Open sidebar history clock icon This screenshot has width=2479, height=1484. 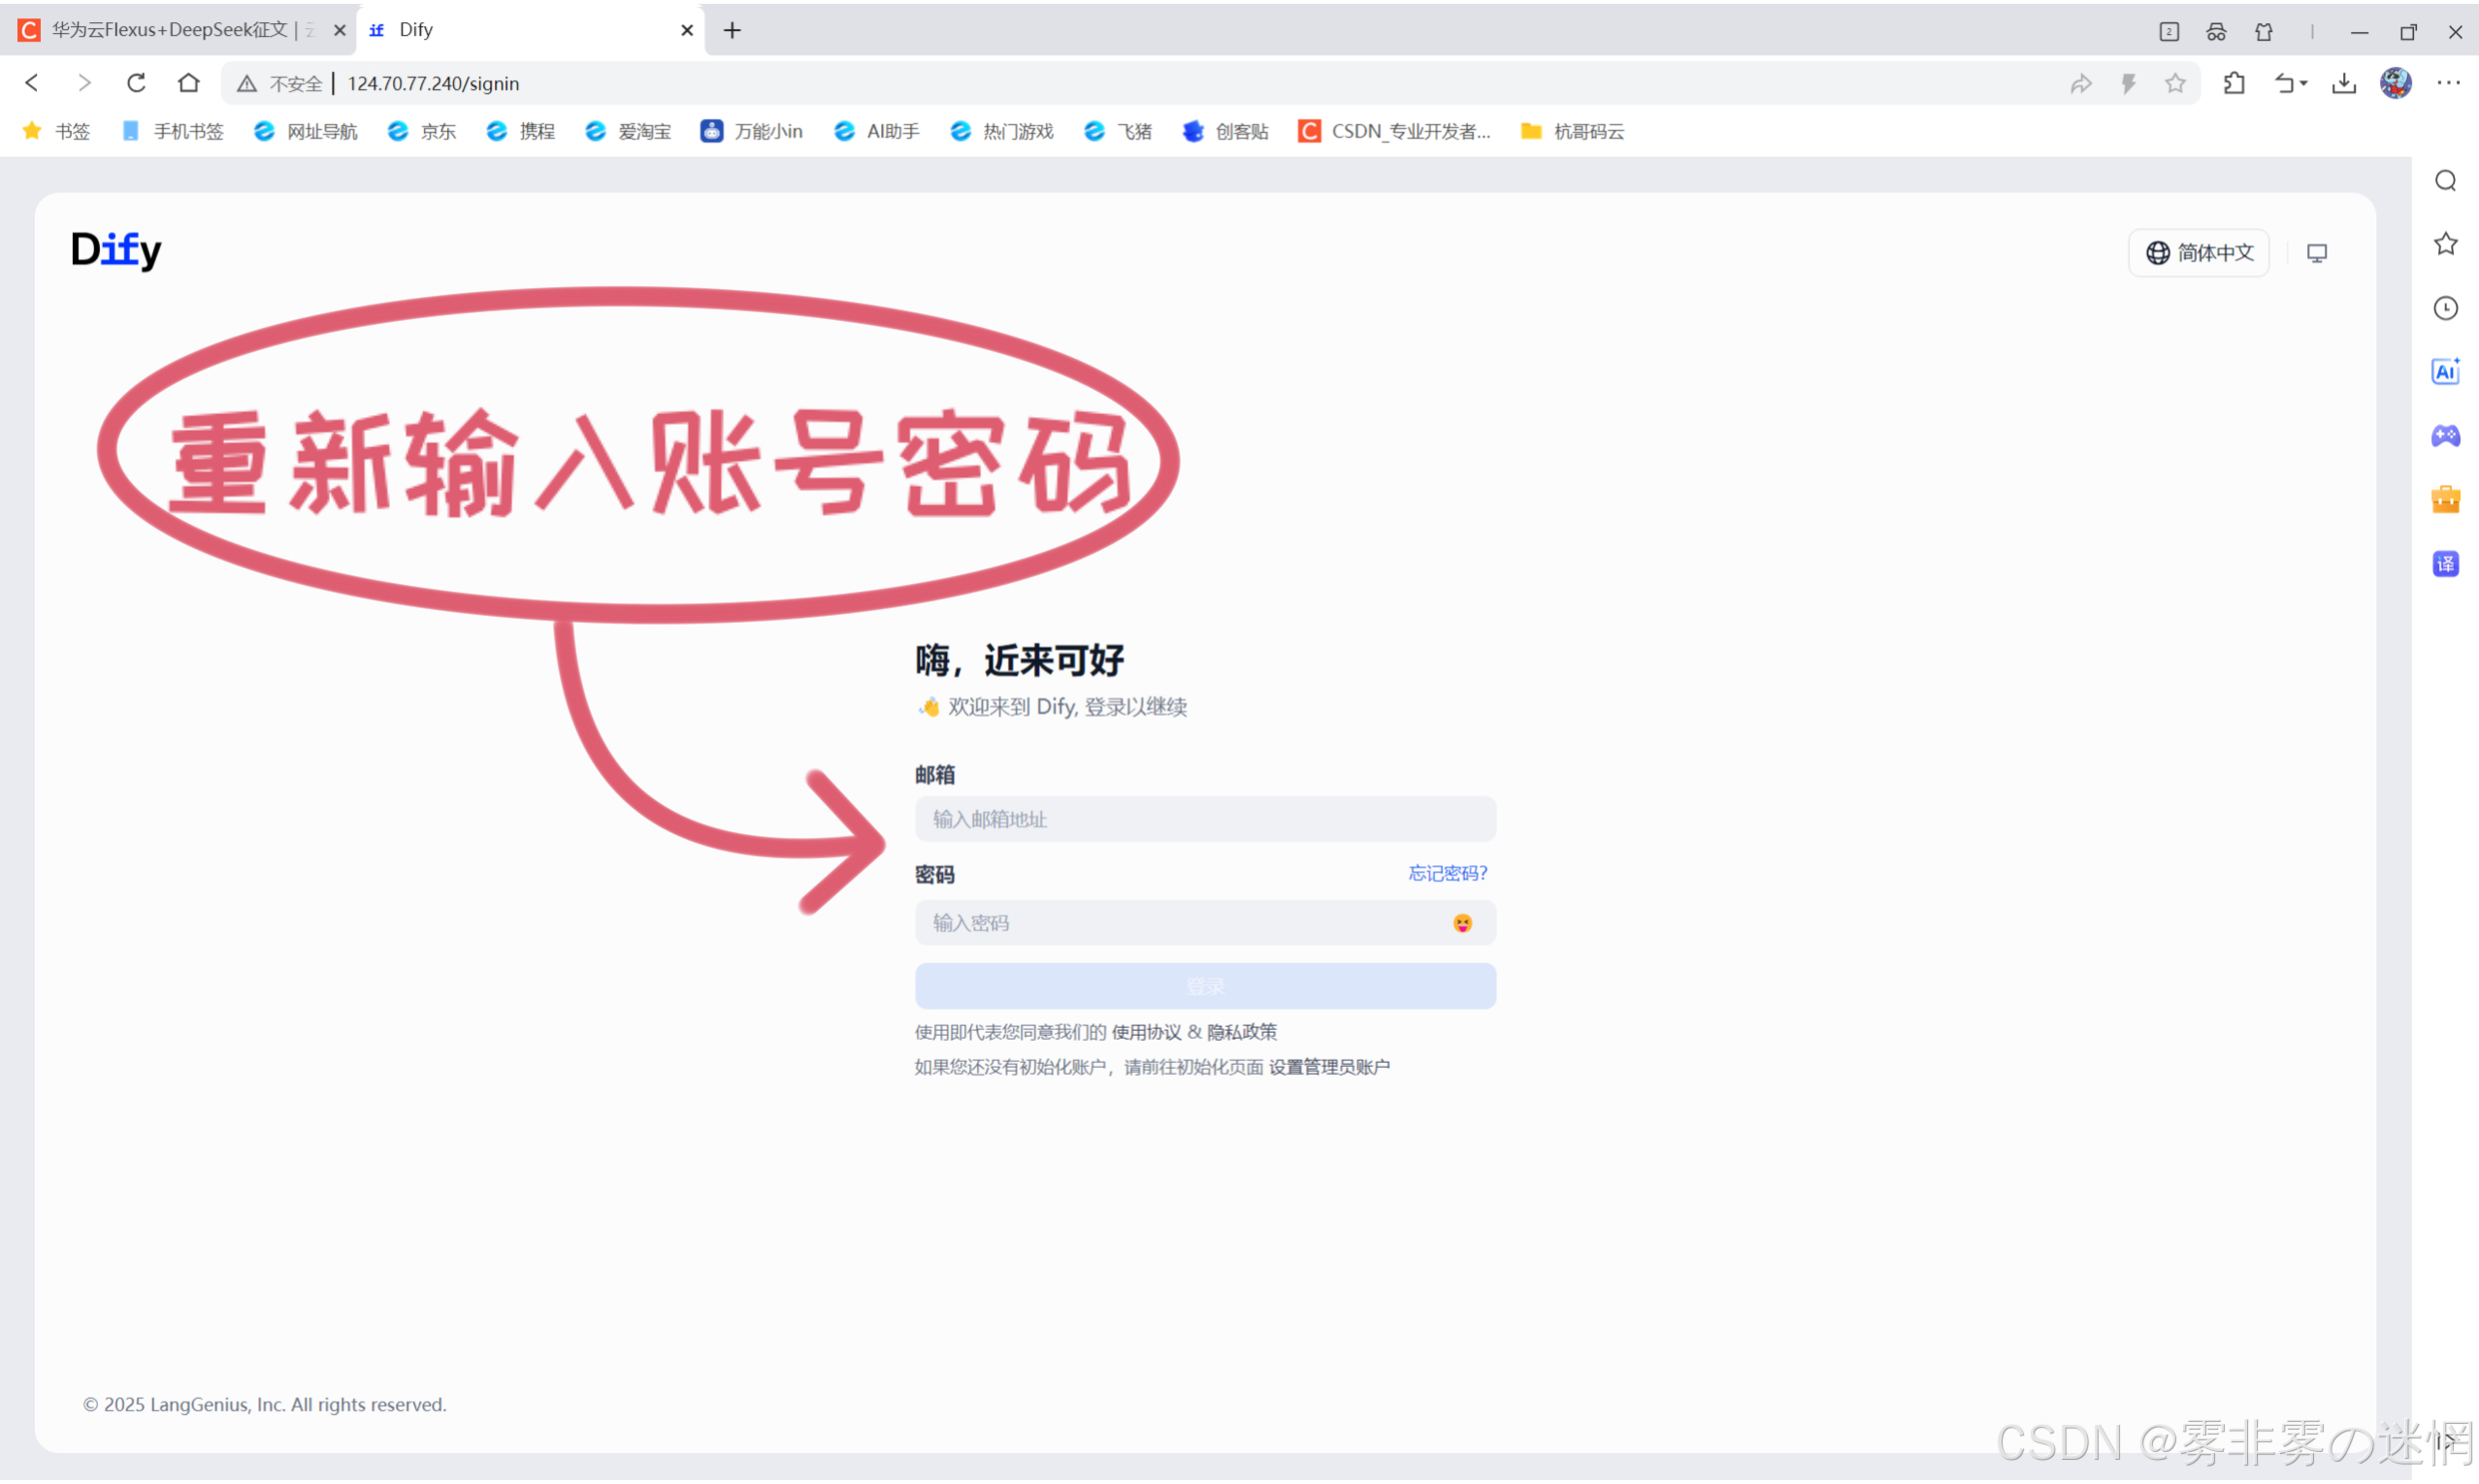click(x=2445, y=308)
